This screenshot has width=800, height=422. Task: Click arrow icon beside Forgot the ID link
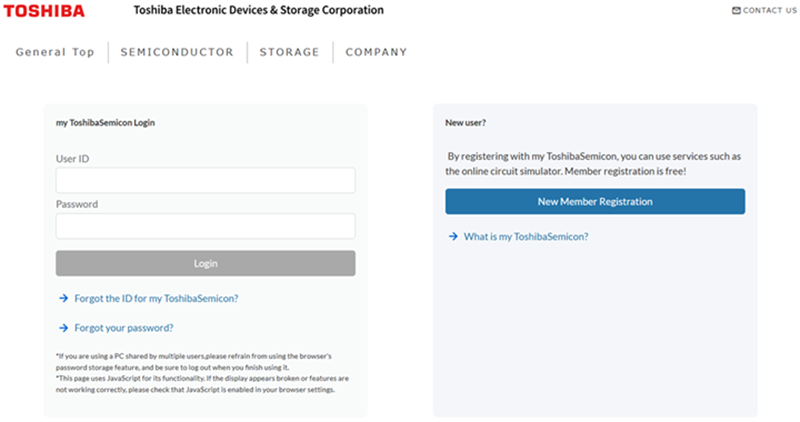click(63, 298)
